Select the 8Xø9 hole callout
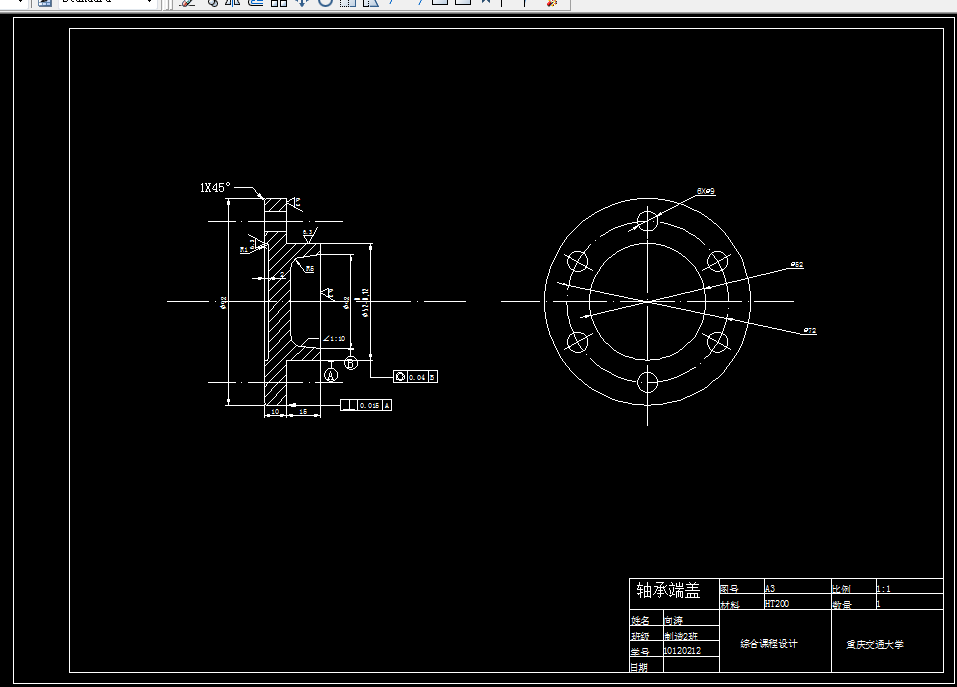 706,191
